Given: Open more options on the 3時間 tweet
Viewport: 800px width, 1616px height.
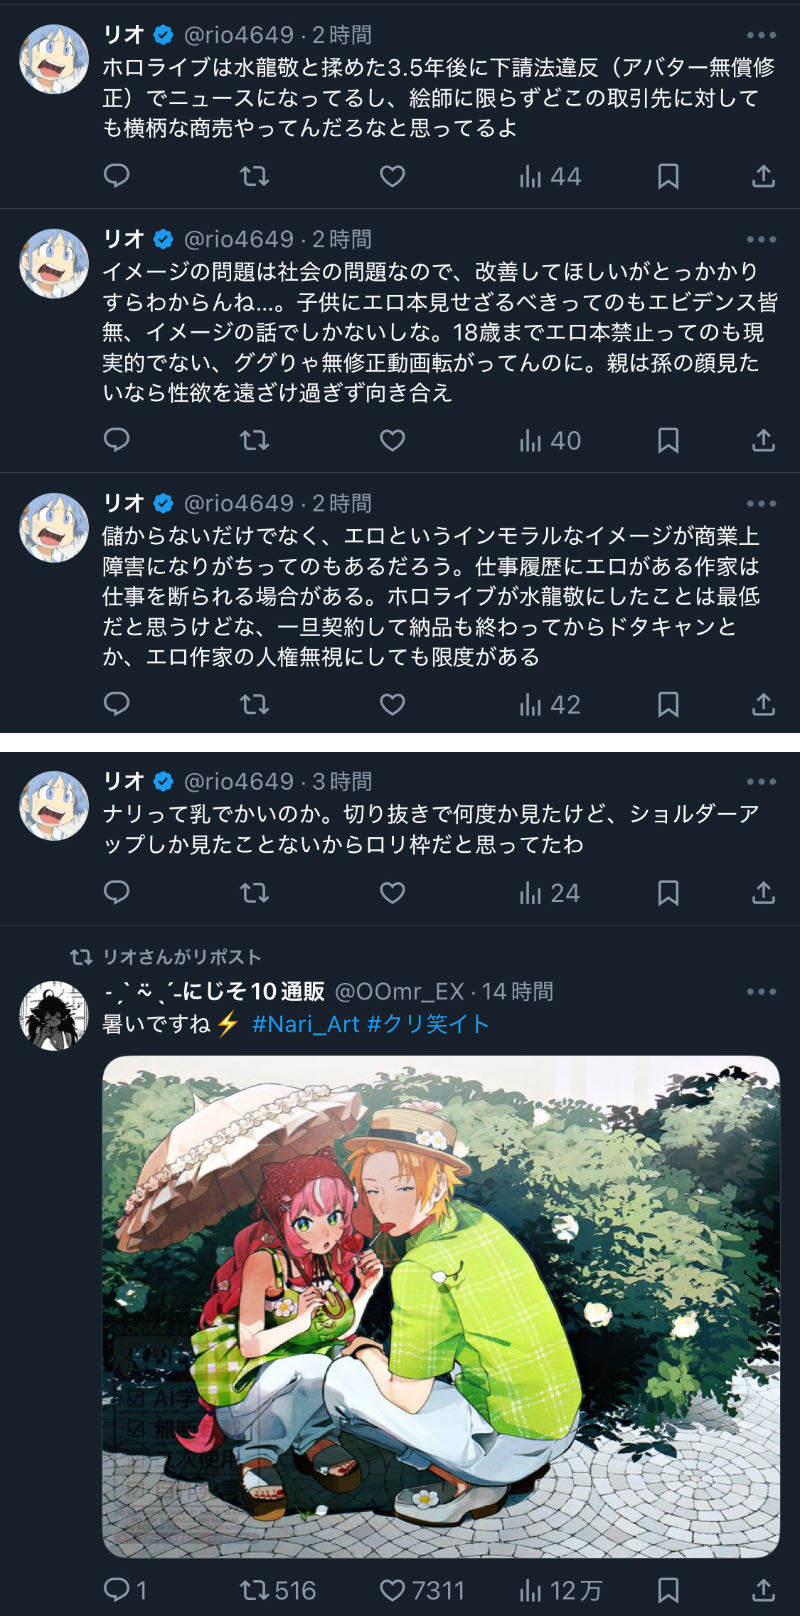Looking at the screenshot, I should [x=761, y=782].
